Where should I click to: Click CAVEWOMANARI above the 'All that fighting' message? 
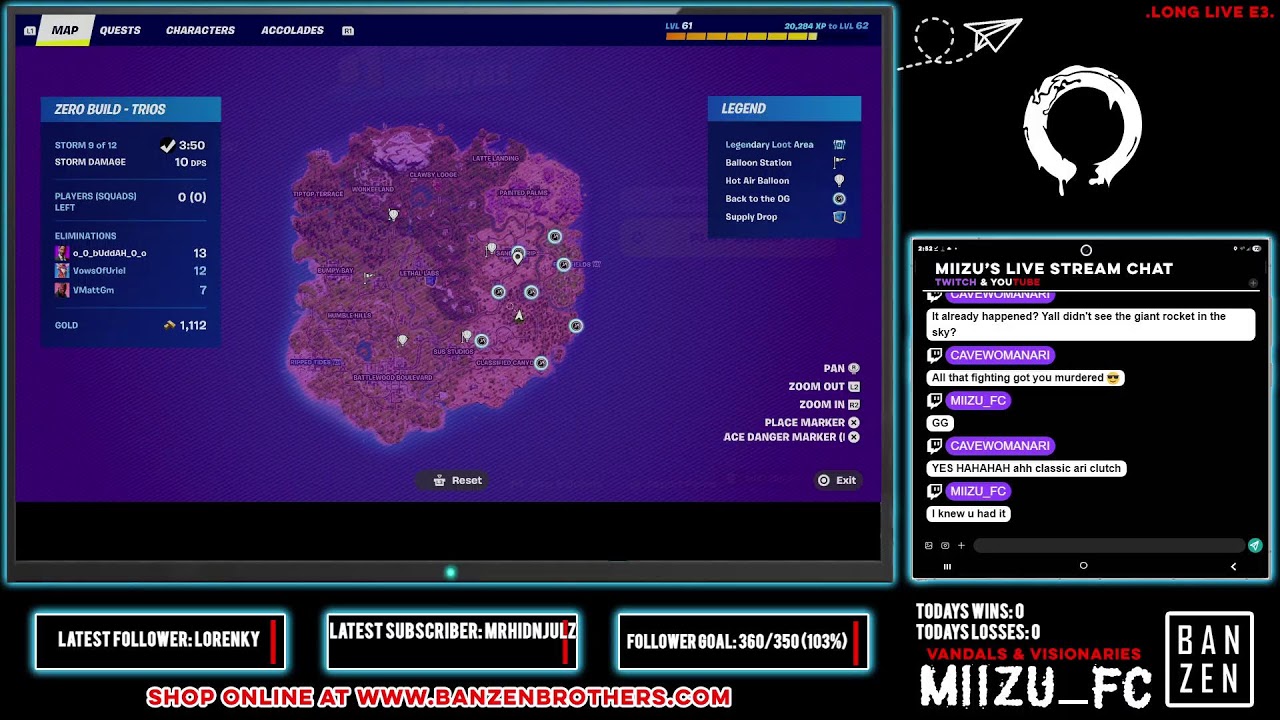click(x=1000, y=355)
